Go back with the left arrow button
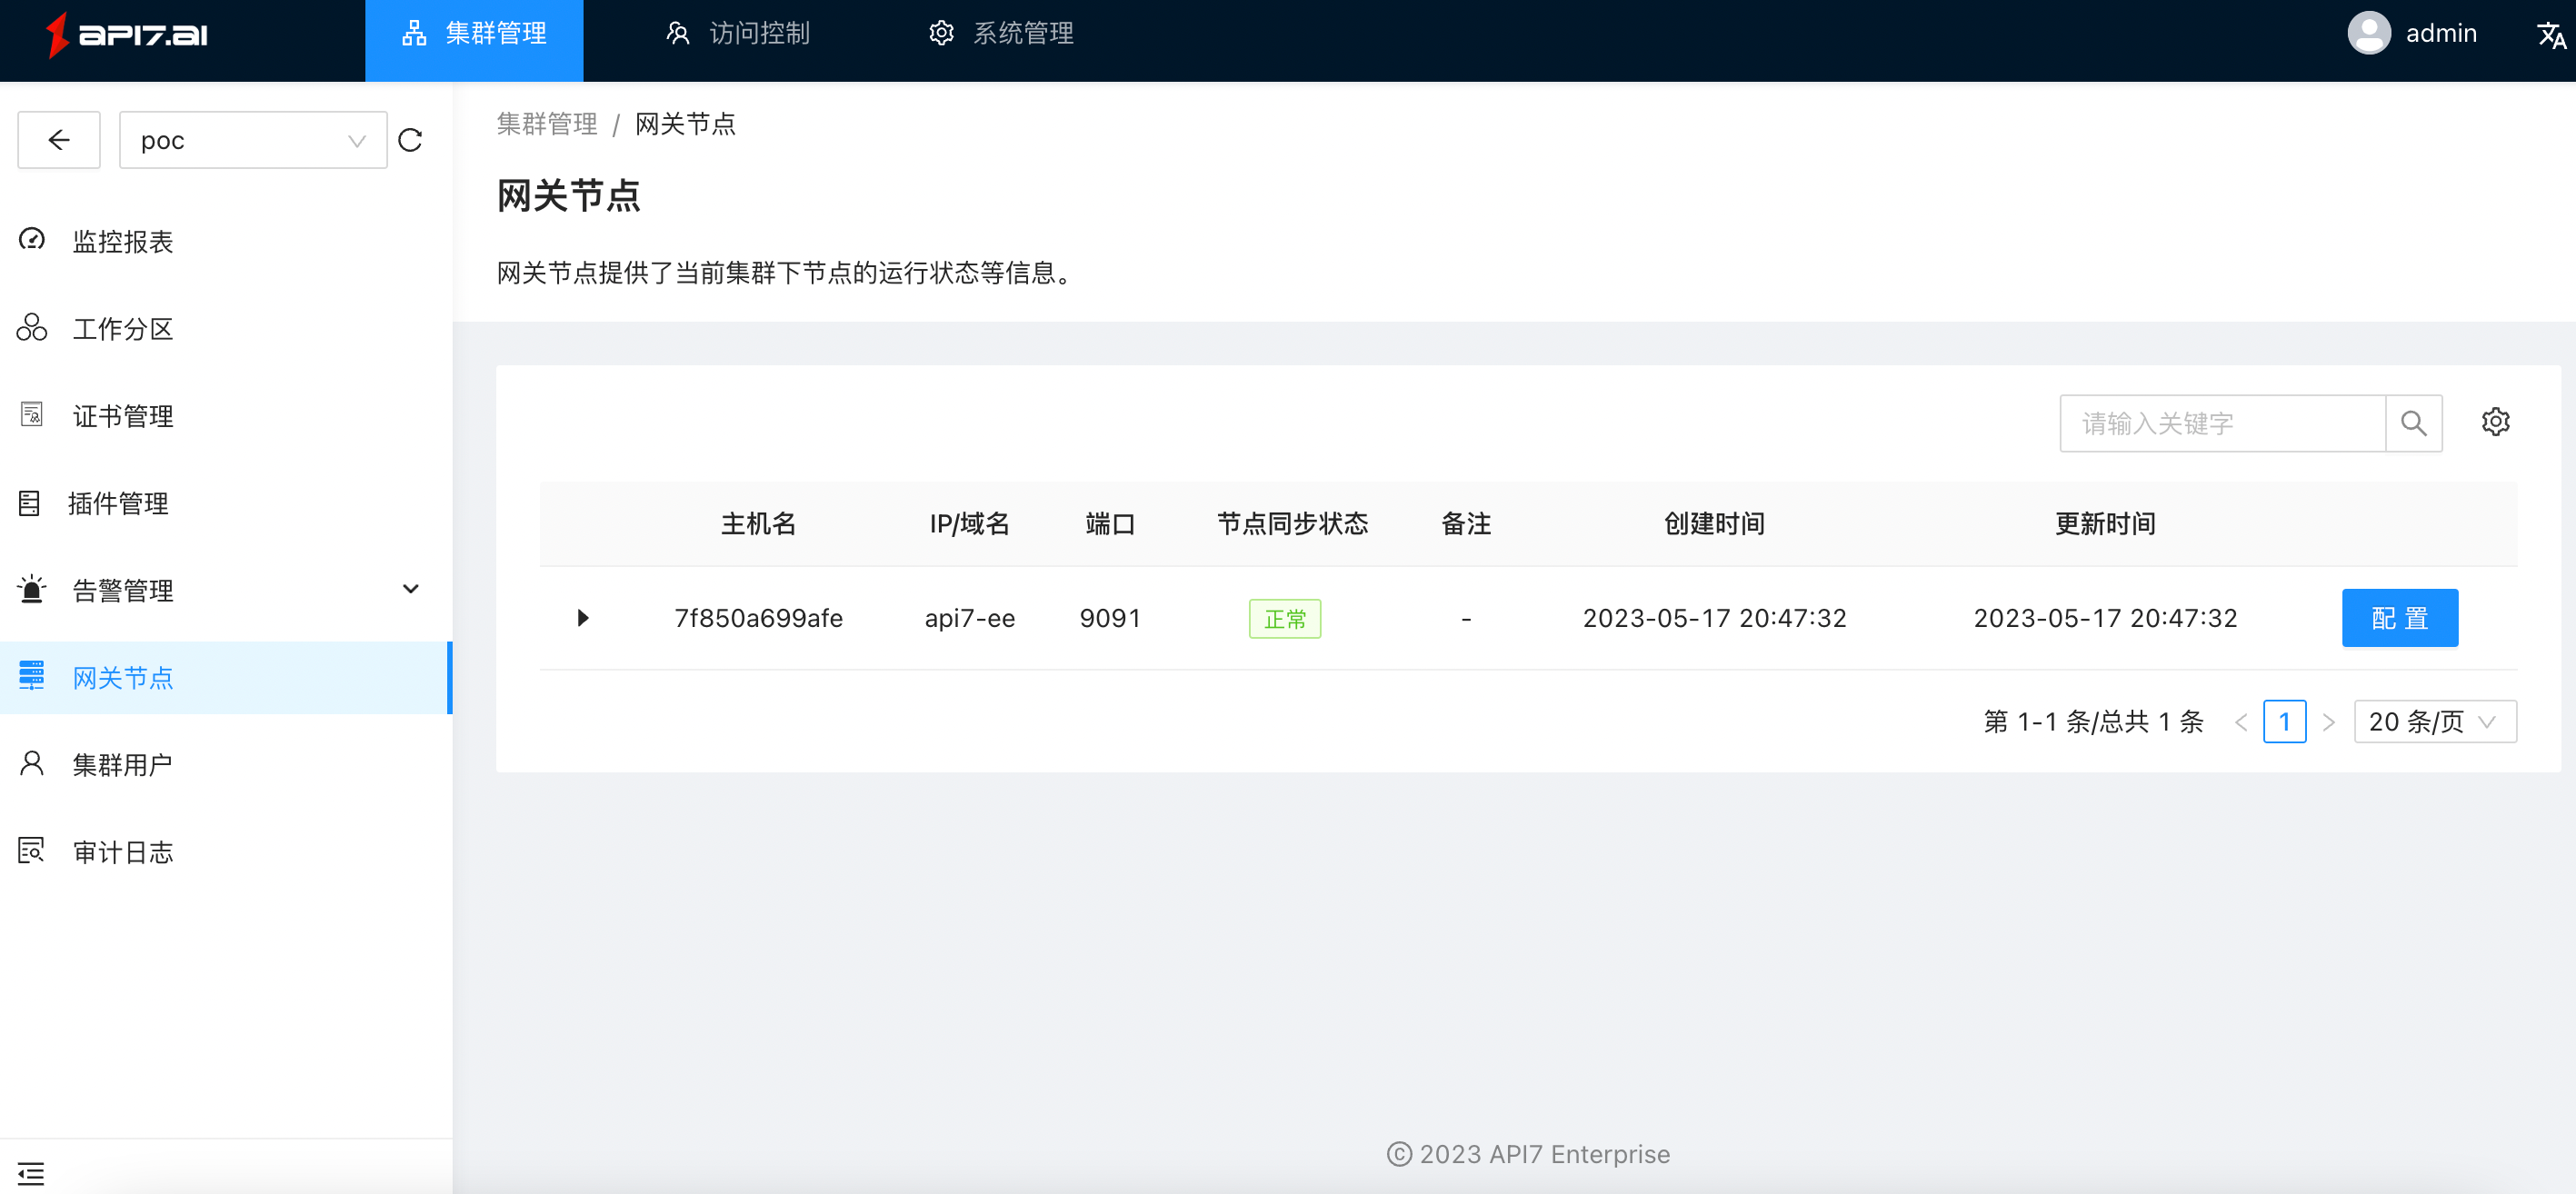This screenshot has height=1194, width=2576. (x=59, y=140)
